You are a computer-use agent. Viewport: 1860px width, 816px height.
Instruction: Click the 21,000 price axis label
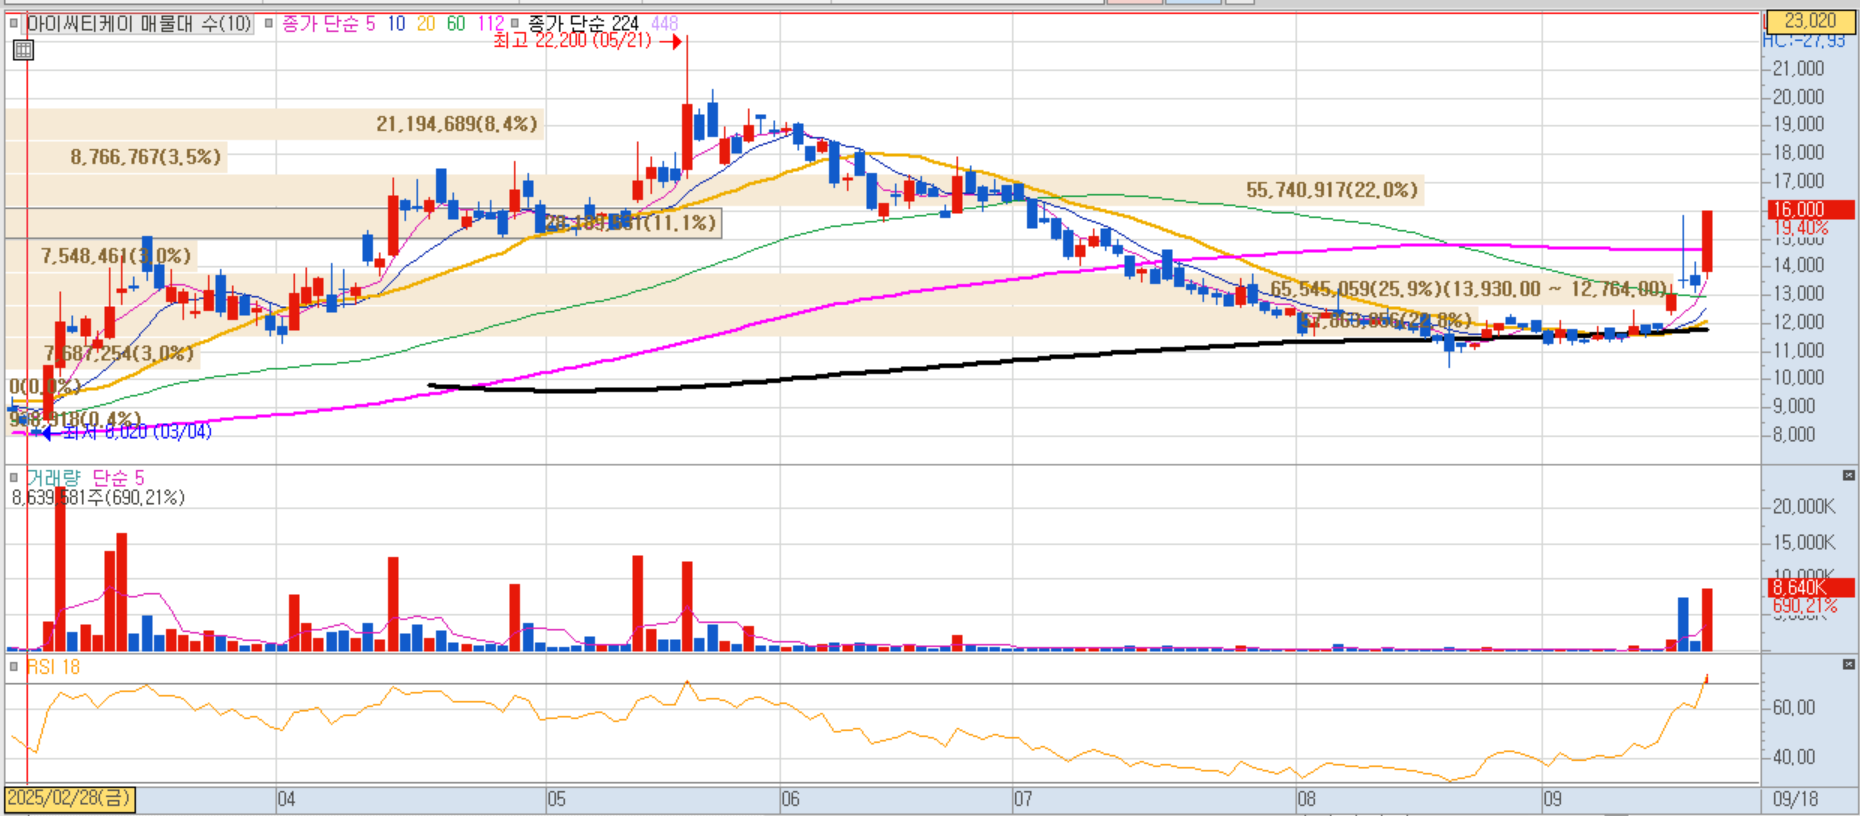point(1798,69)
